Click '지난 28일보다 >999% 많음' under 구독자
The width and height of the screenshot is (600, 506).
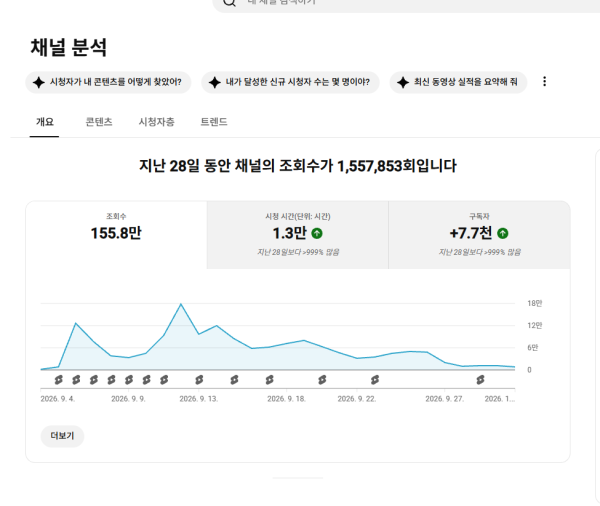click(479, 252)
